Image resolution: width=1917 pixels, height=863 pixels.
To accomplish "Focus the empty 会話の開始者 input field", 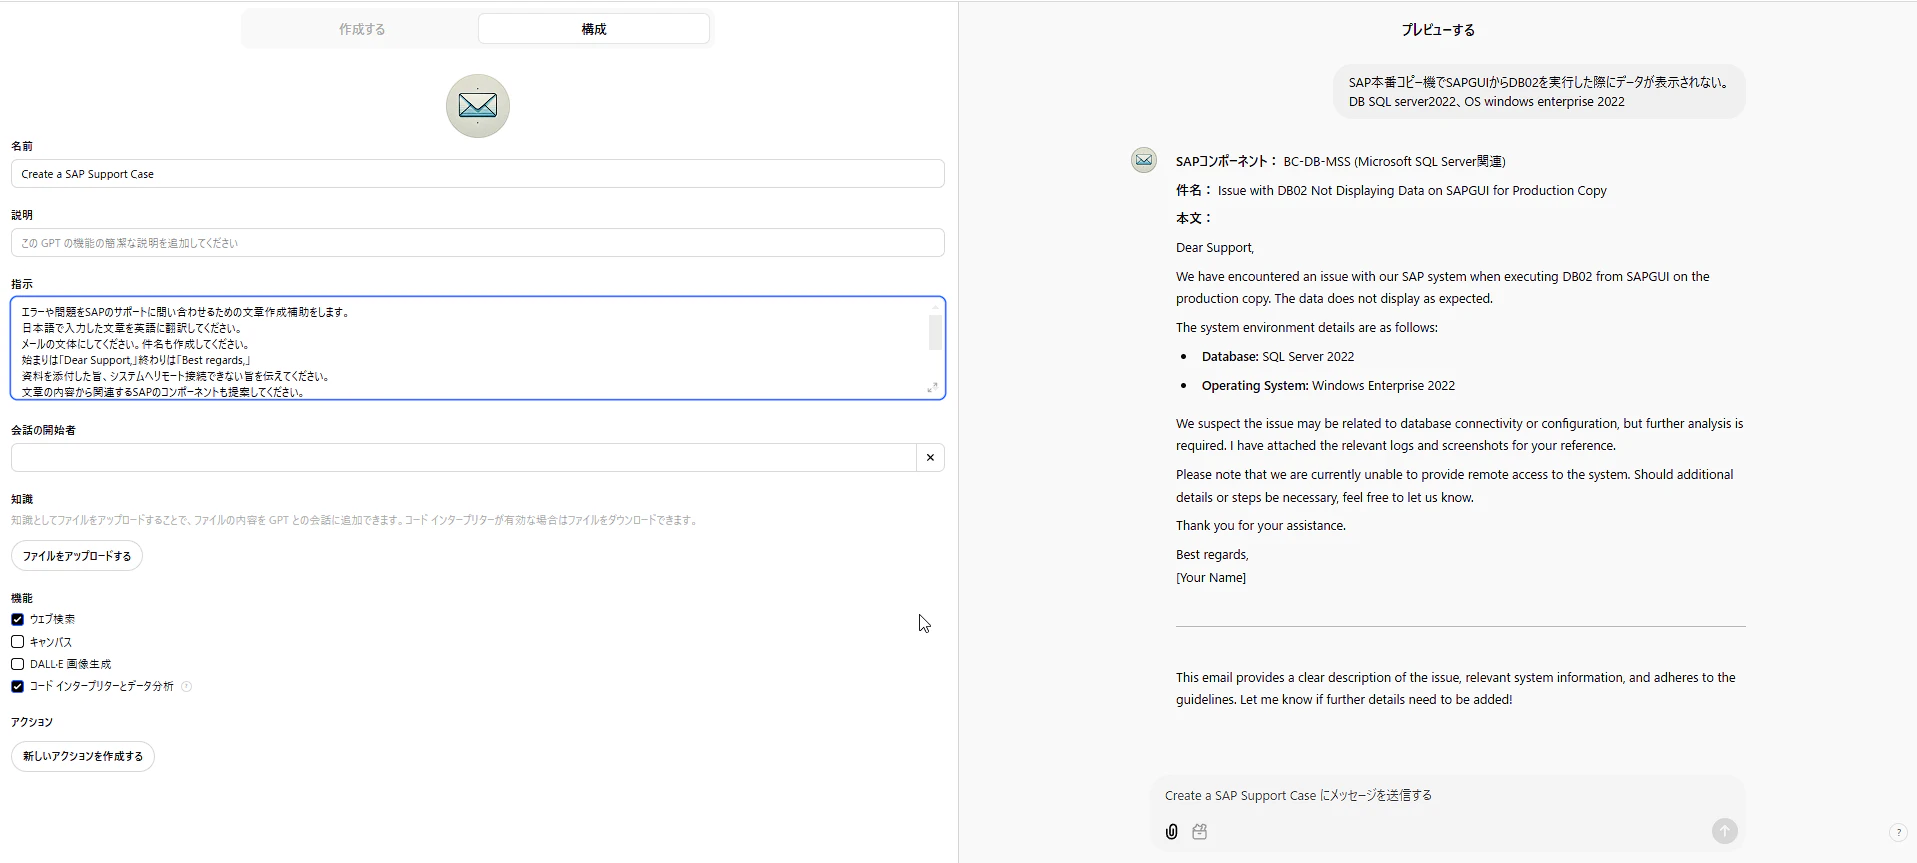I will click(x=463, y=458).
